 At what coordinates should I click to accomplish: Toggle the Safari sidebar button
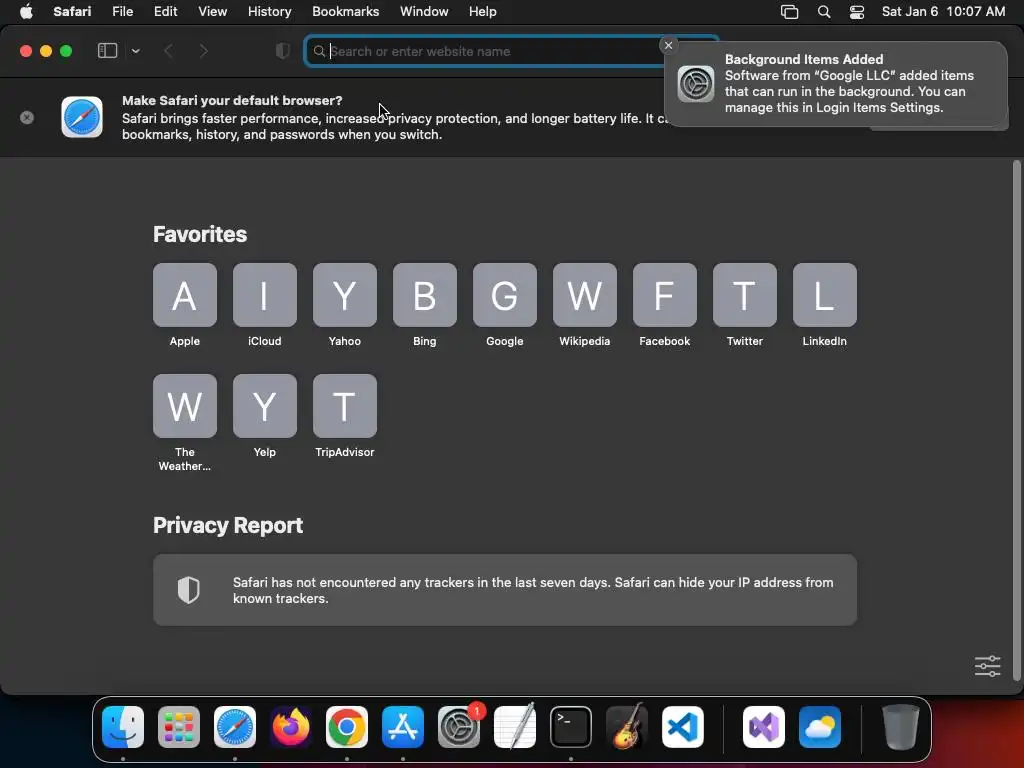(107, 51)
